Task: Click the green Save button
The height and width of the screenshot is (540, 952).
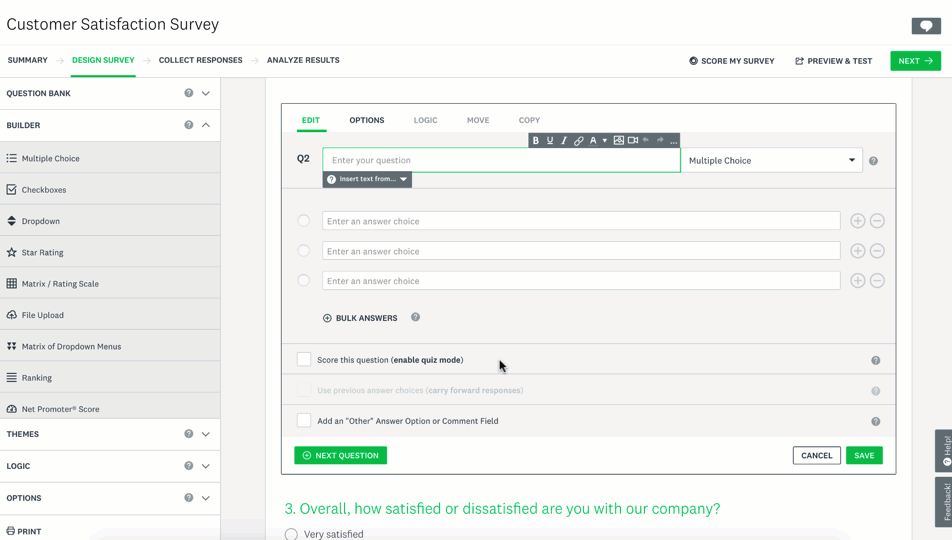Action: tap(864, 455)
